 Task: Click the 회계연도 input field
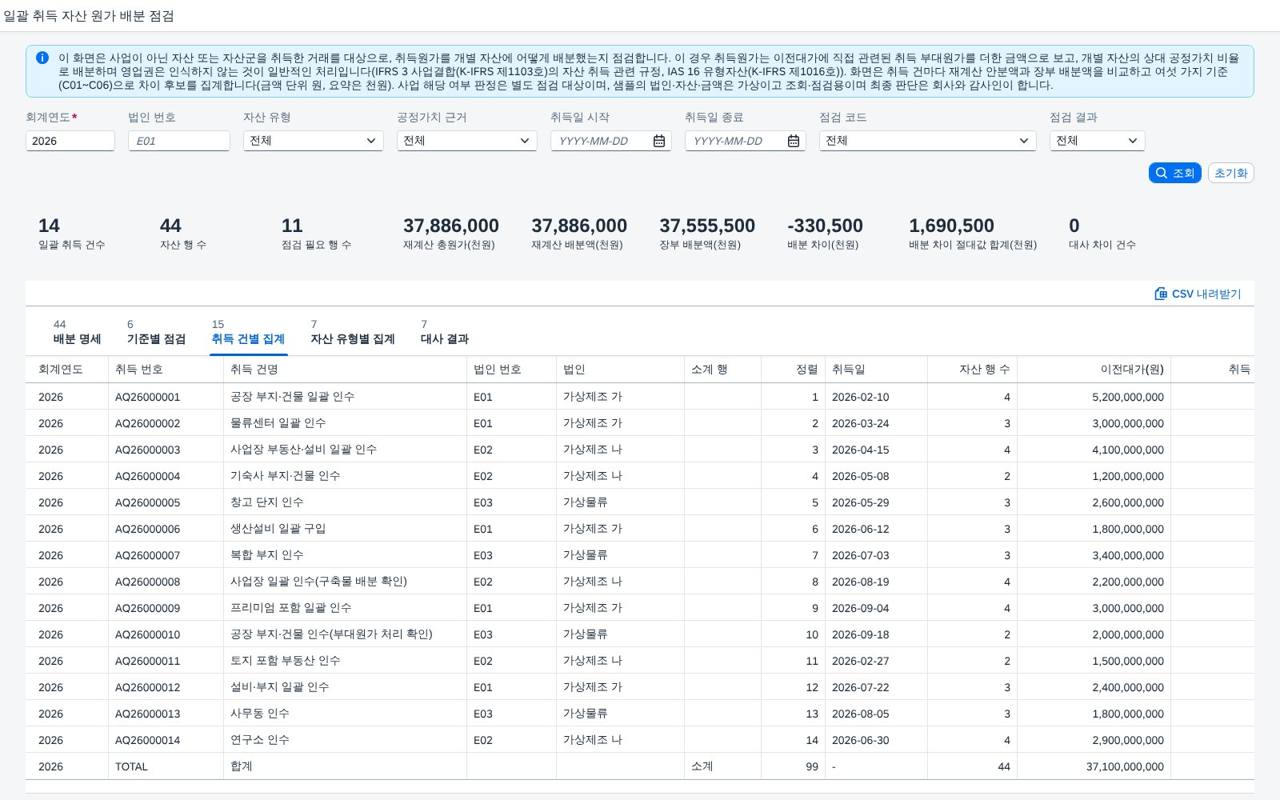70,141
